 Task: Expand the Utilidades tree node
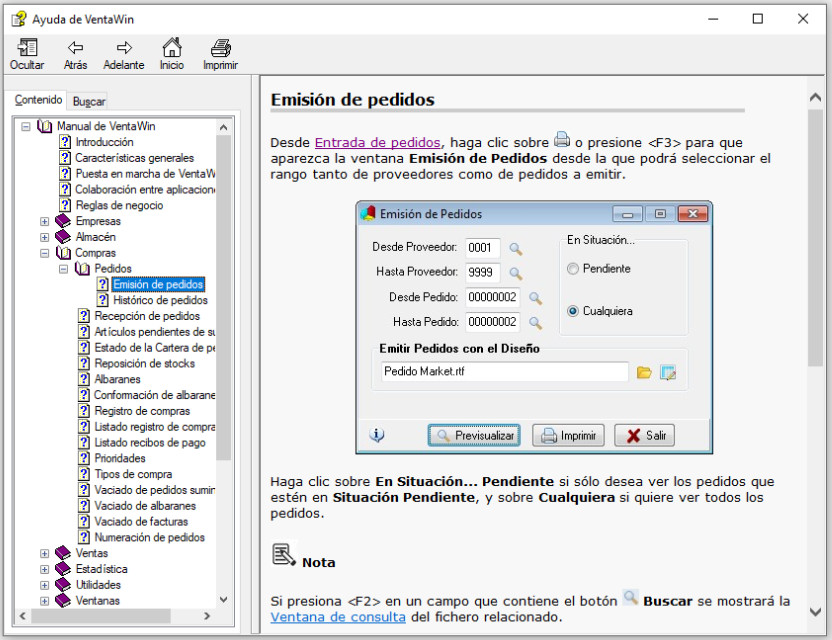click(x=45, y=585)
